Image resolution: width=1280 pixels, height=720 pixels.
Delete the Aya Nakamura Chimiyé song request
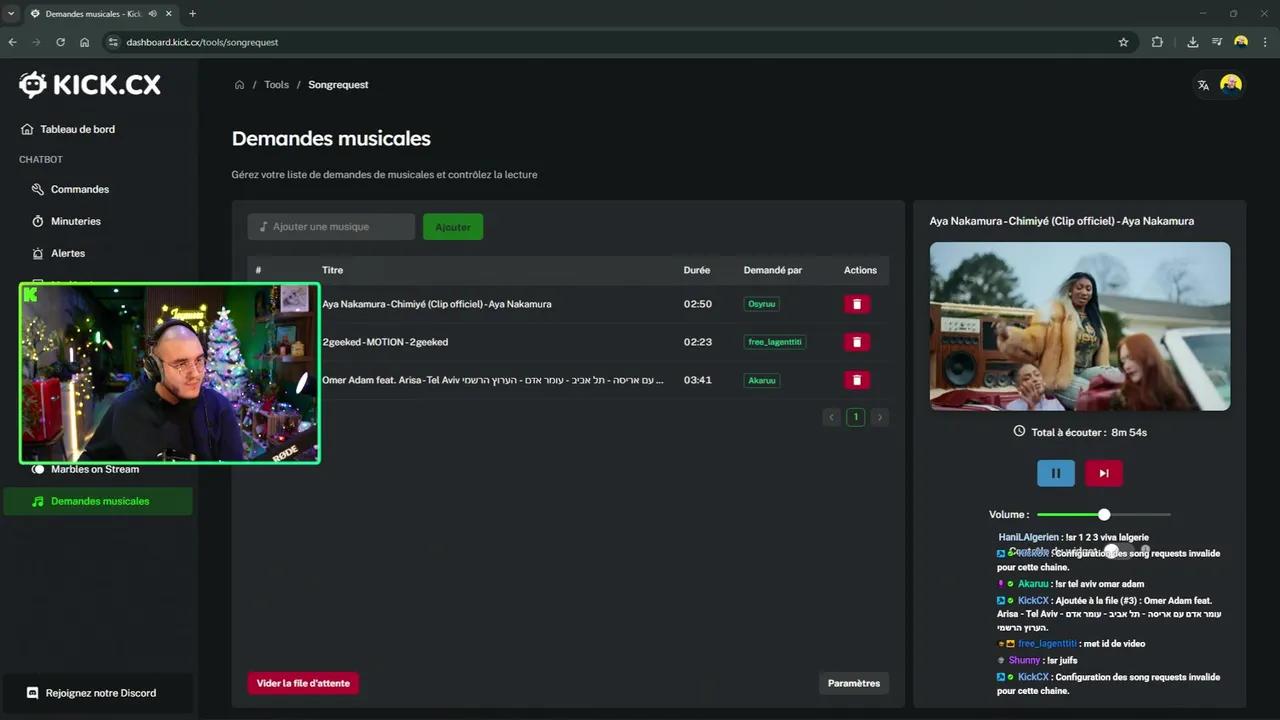pos(857,304)
